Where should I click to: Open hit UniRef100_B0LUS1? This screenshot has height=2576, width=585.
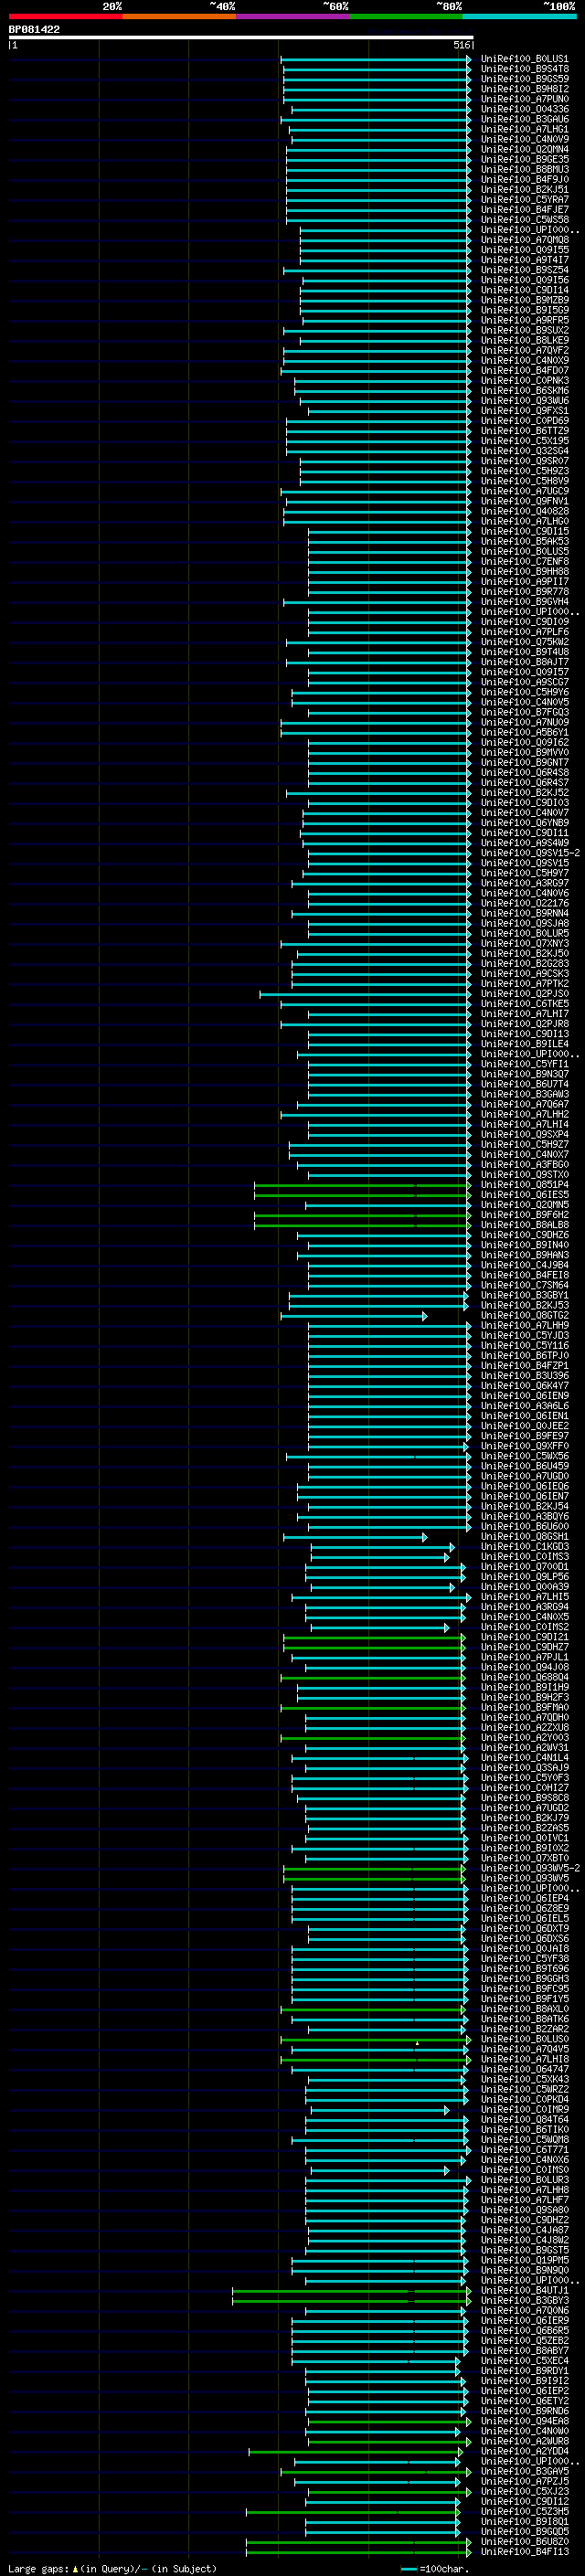pyautogui.click(x=524, y=59)
